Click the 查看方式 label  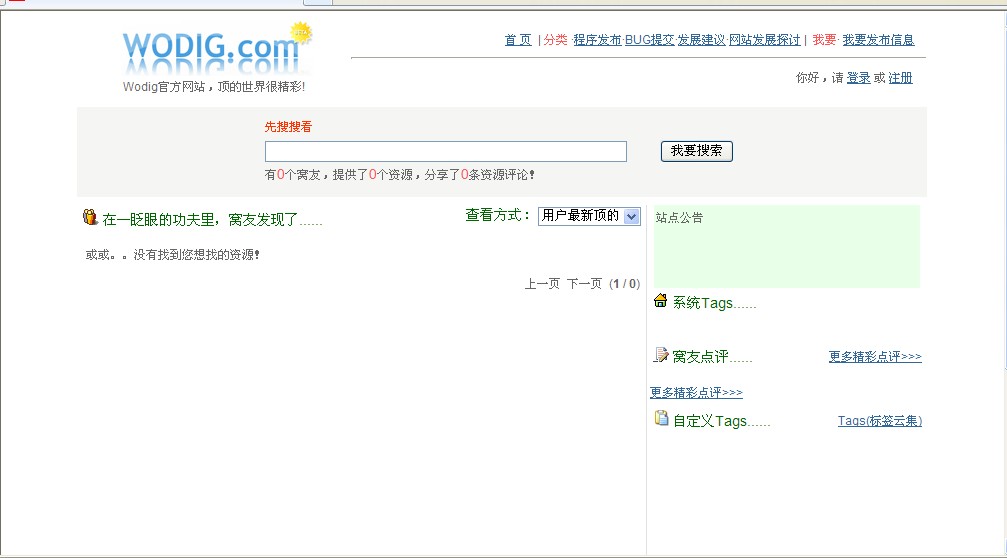coord(498,215)
